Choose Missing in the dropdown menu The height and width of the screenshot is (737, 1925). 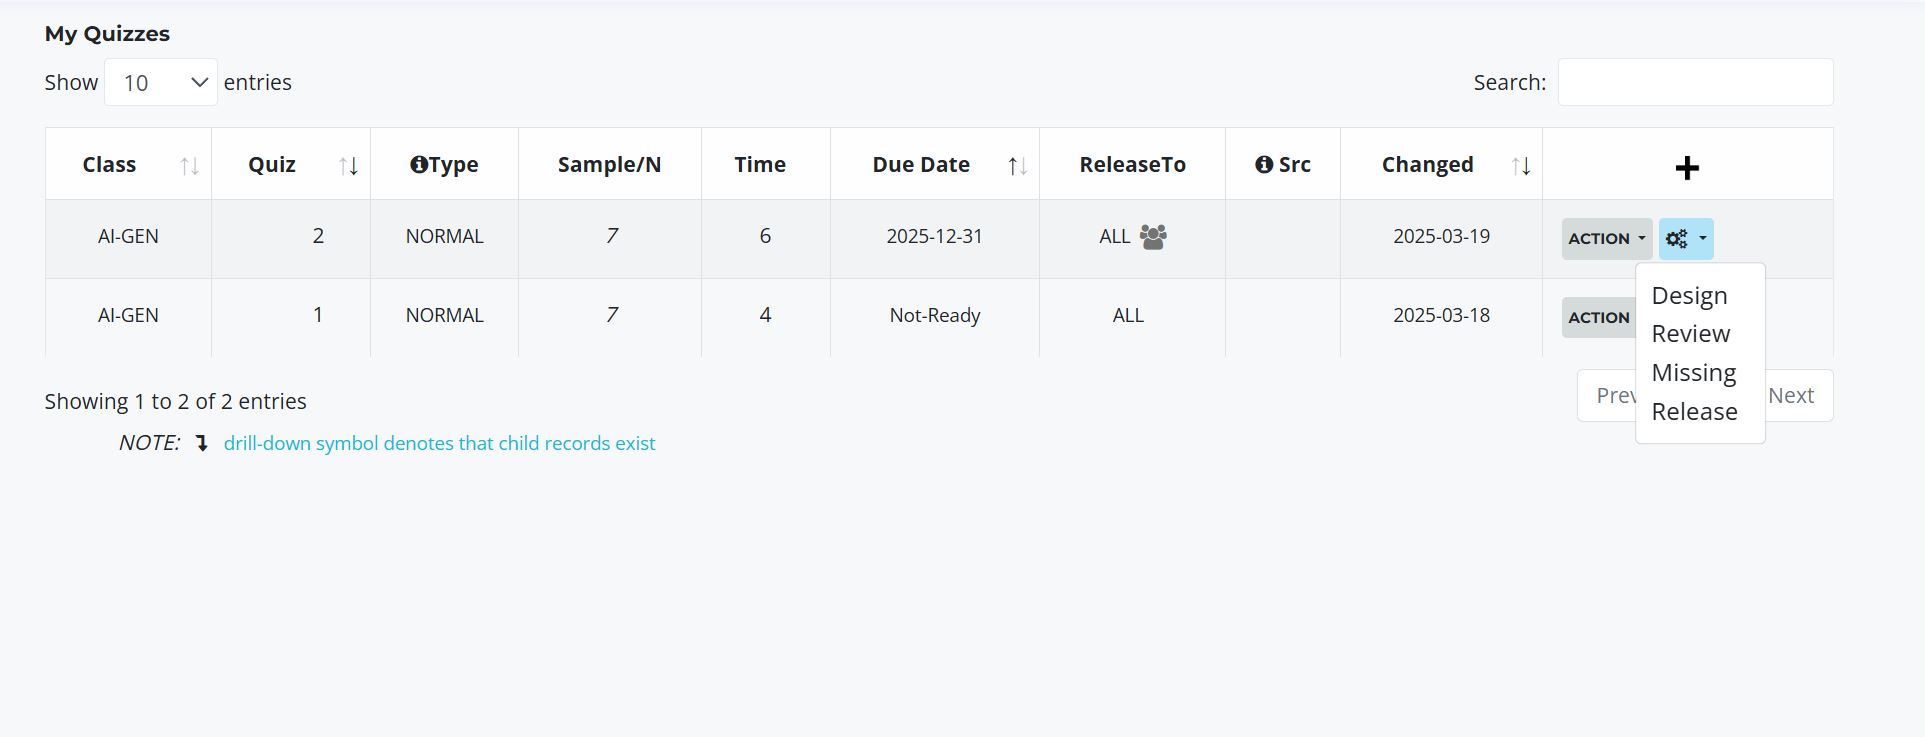1693,373
